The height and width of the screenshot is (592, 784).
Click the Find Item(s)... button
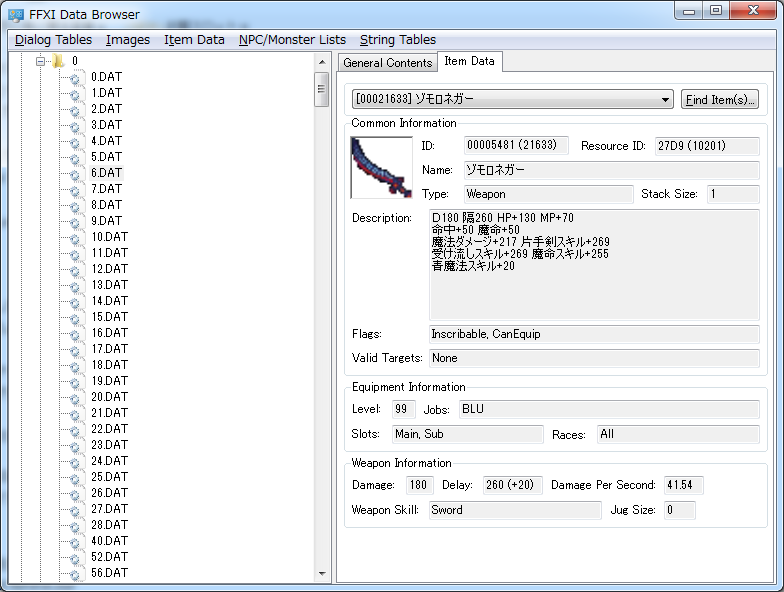(720, 100)
